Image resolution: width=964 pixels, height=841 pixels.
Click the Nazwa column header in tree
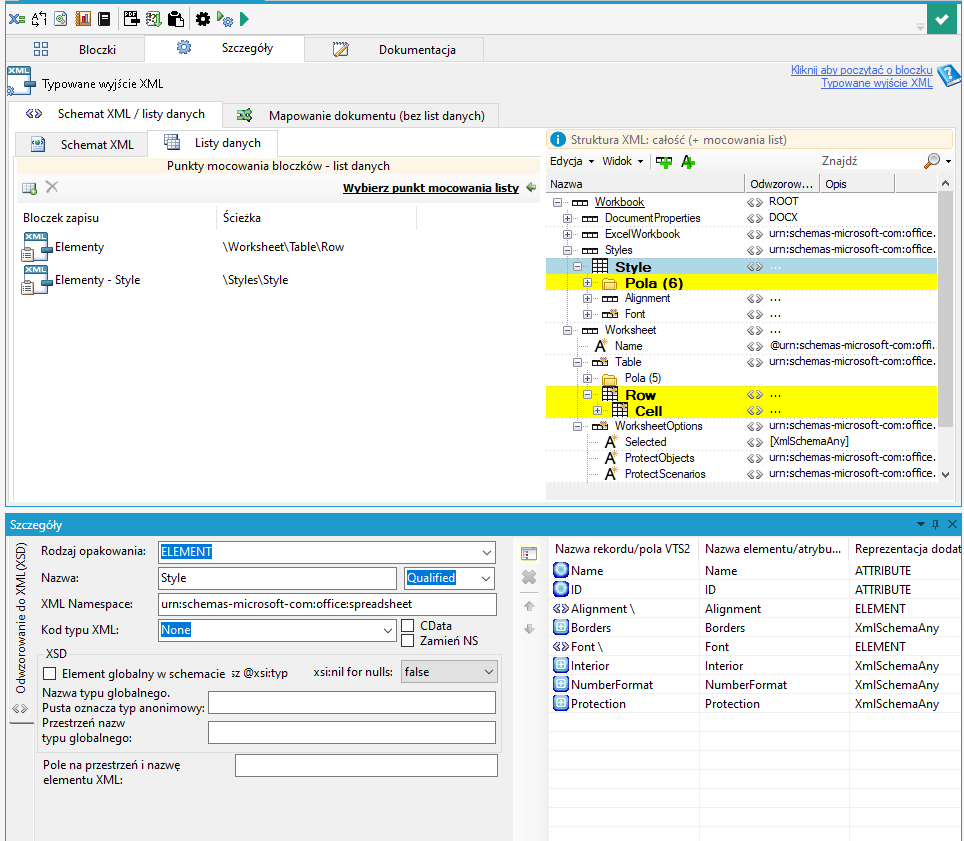point(646,184)
